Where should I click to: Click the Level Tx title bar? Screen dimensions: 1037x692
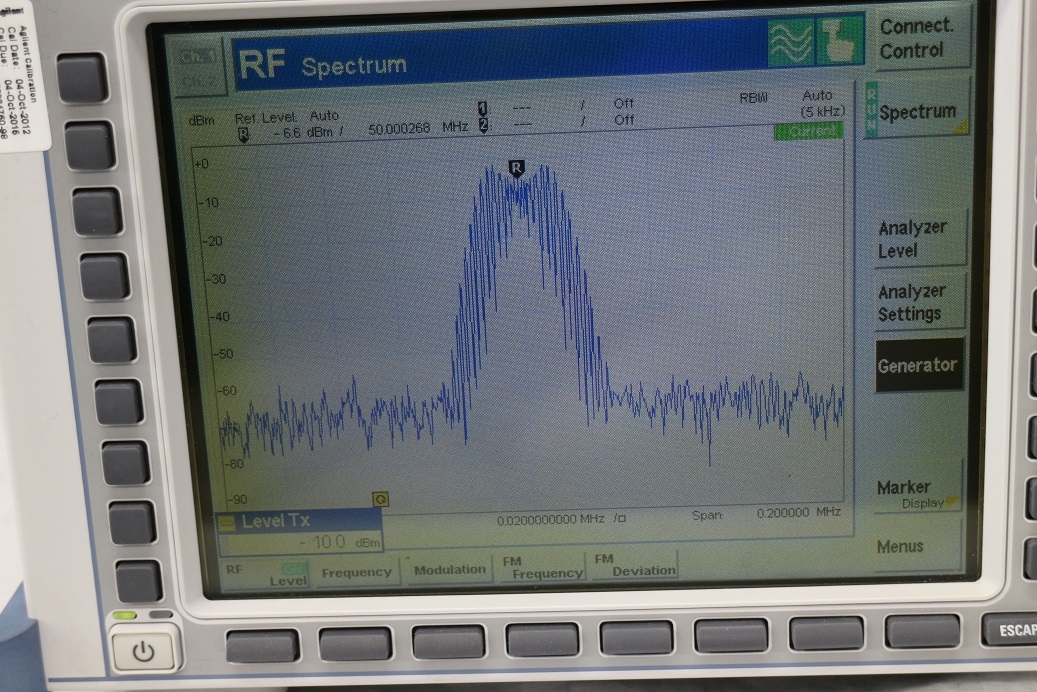click(299, 521)
